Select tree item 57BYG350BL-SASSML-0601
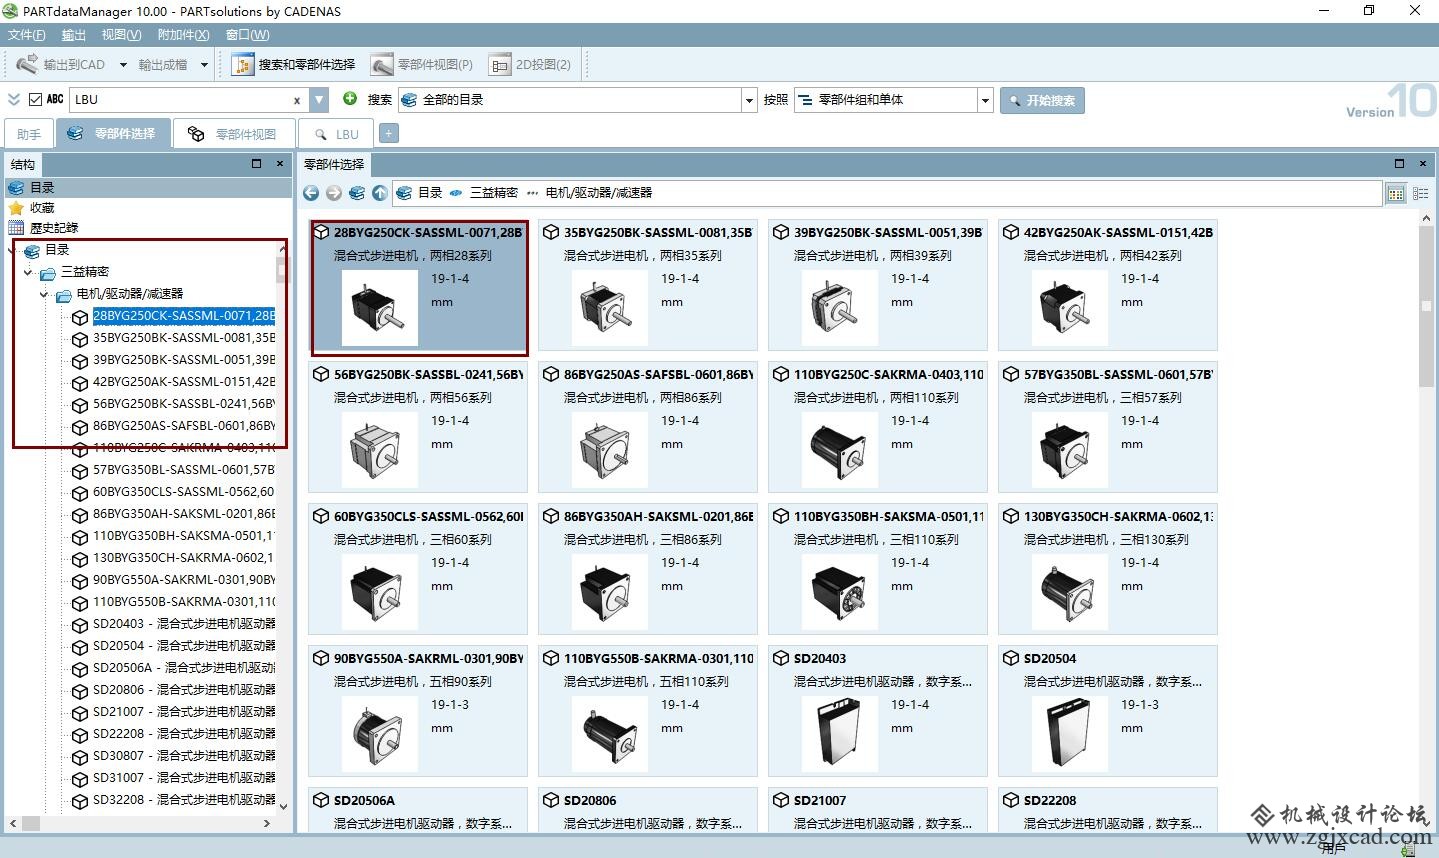 pyautogui.click(x=183, y=470)
